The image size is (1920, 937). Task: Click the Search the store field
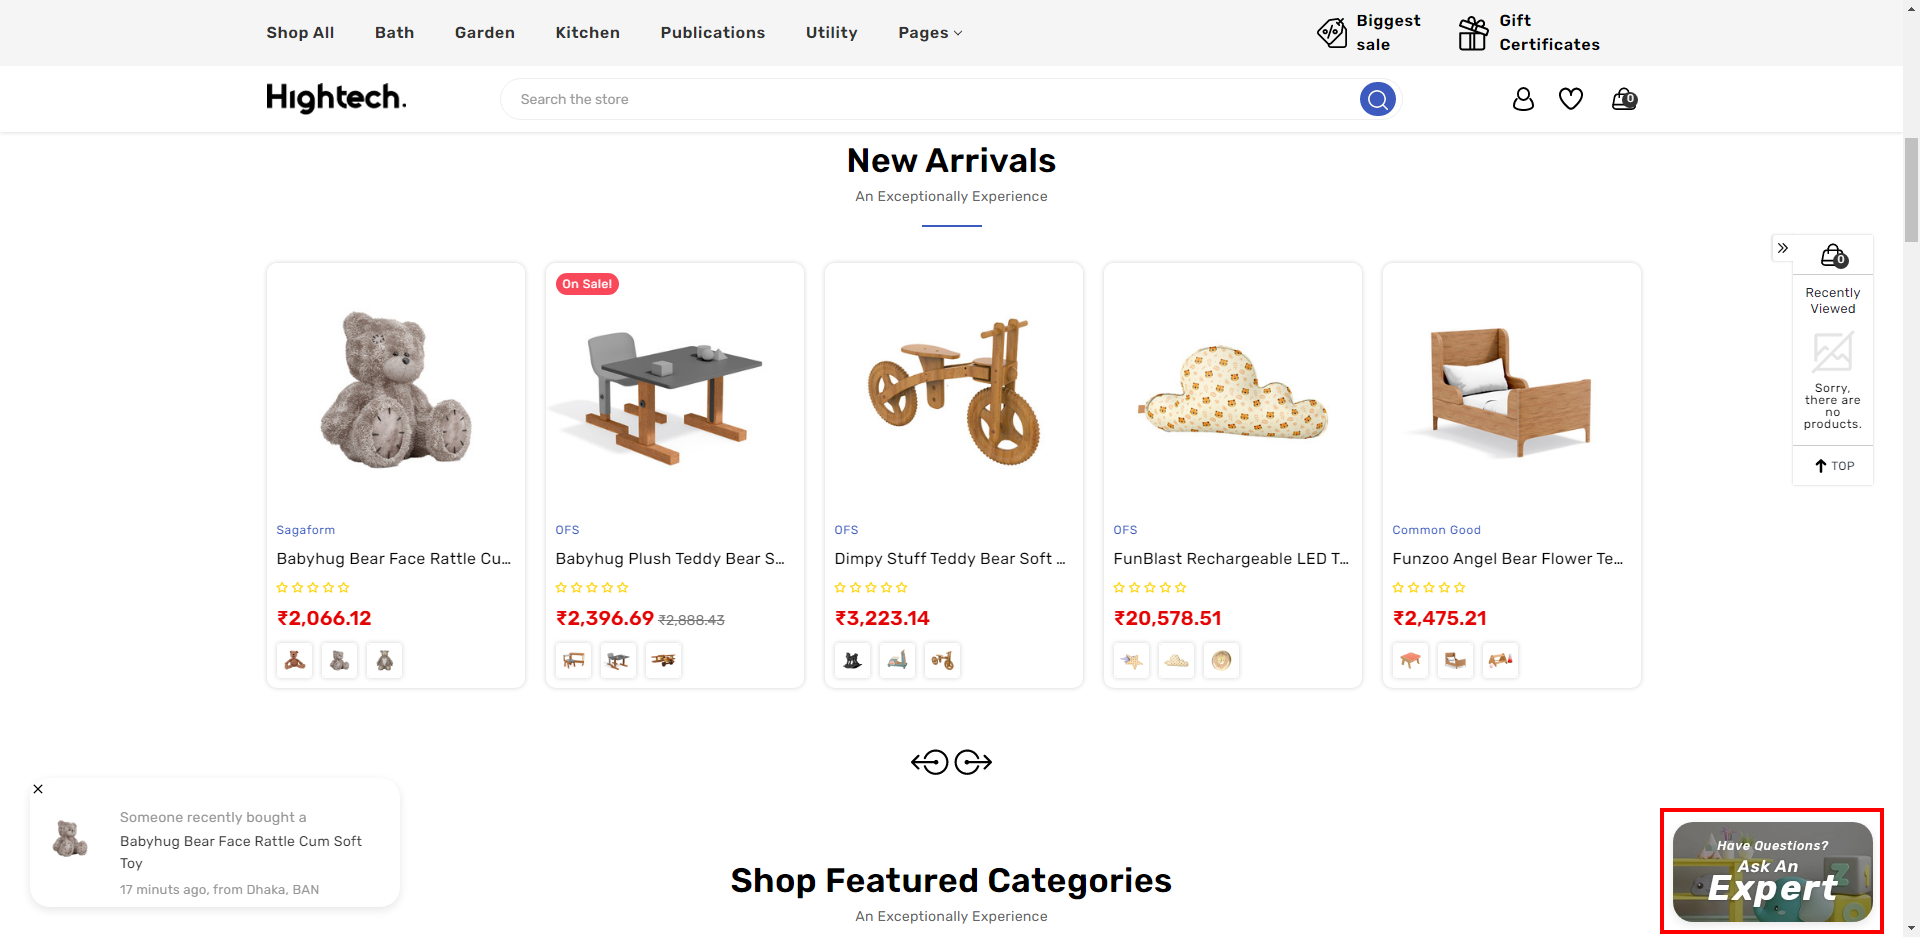point(930,99)
